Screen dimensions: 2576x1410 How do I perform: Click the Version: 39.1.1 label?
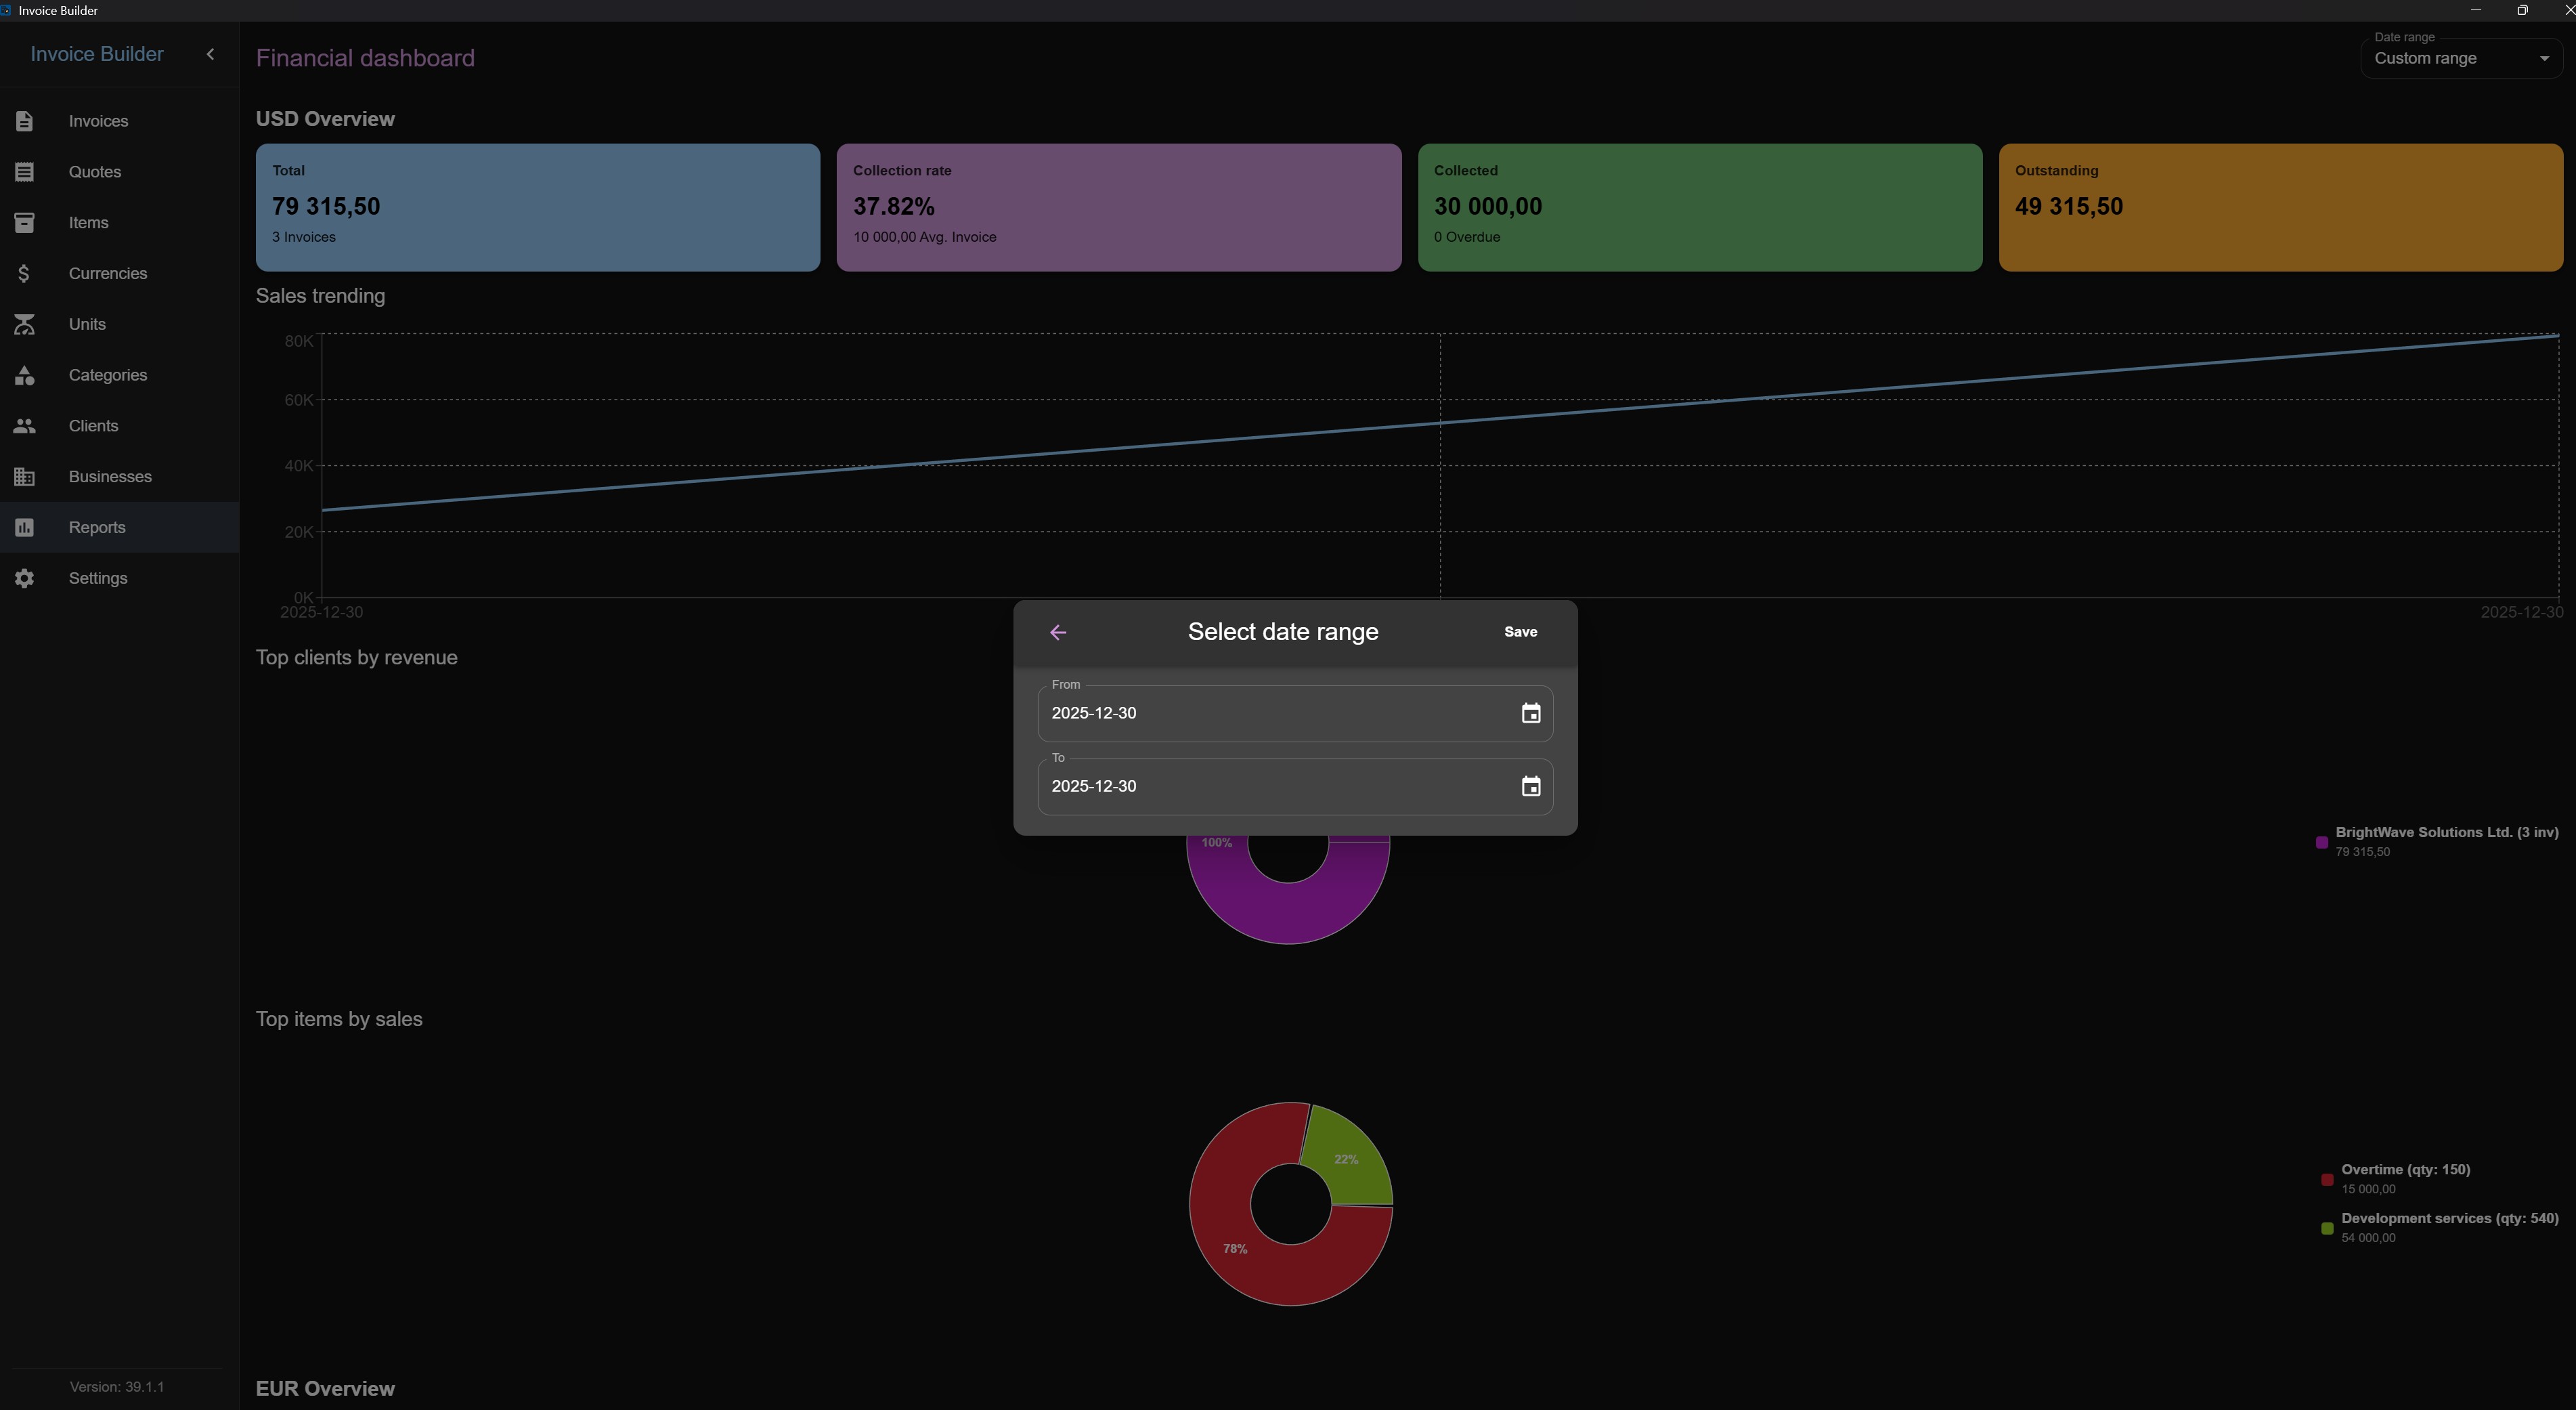tap(117, 1387)
